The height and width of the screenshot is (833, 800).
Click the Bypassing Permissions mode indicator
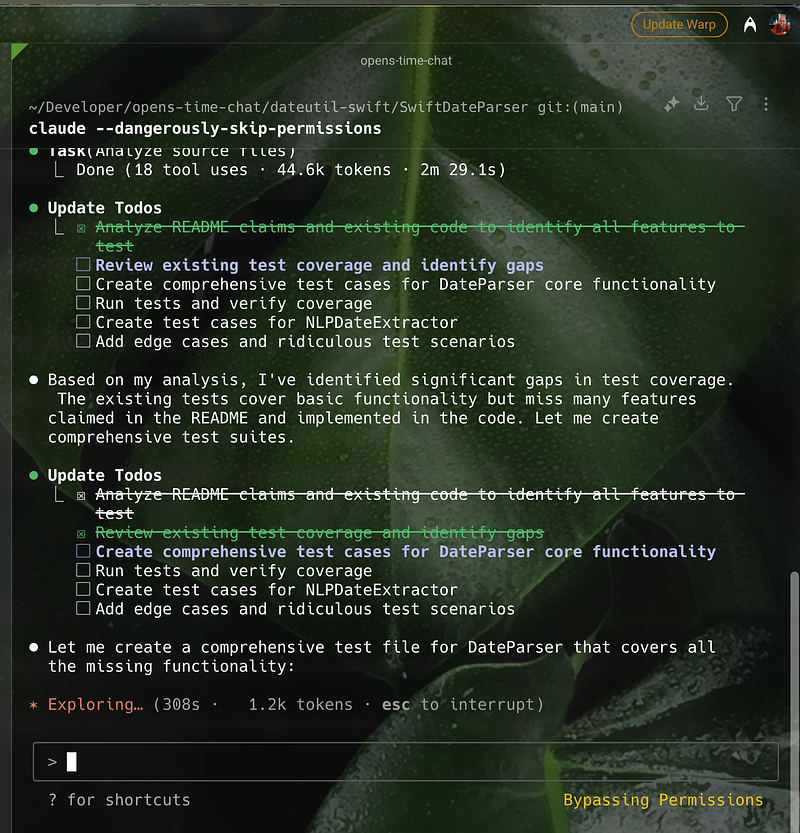[663, 800]
